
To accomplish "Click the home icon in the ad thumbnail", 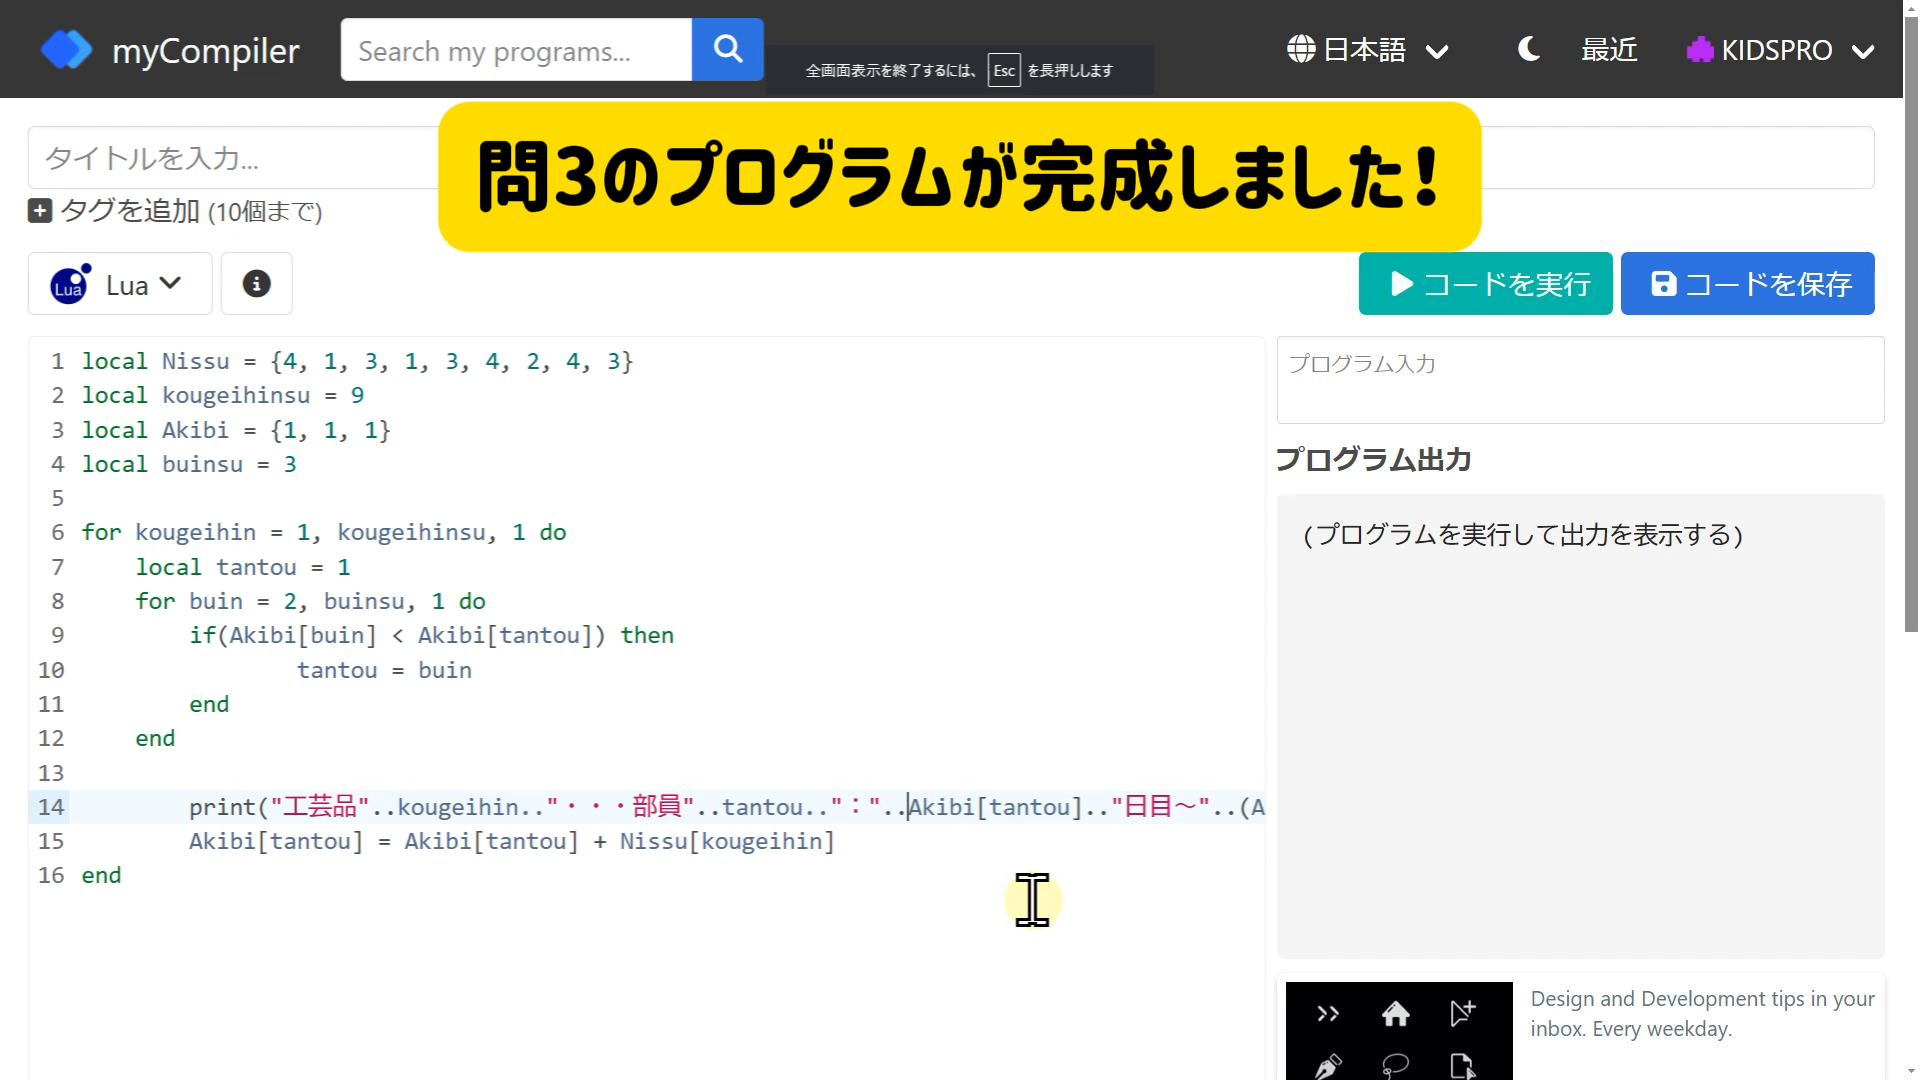I will pyautogui.click(x=1396, y=1015).
